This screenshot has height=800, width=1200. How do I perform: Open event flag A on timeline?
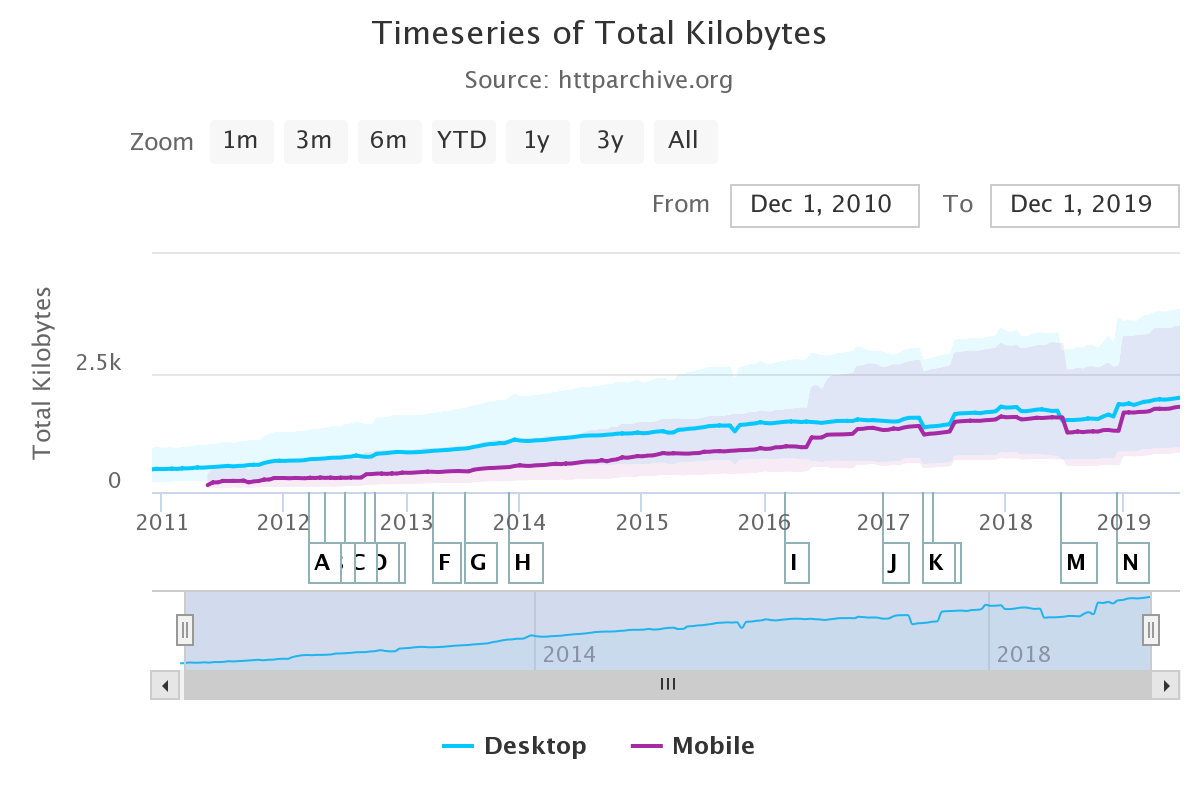pyautogui.click(x=322, y=563)
